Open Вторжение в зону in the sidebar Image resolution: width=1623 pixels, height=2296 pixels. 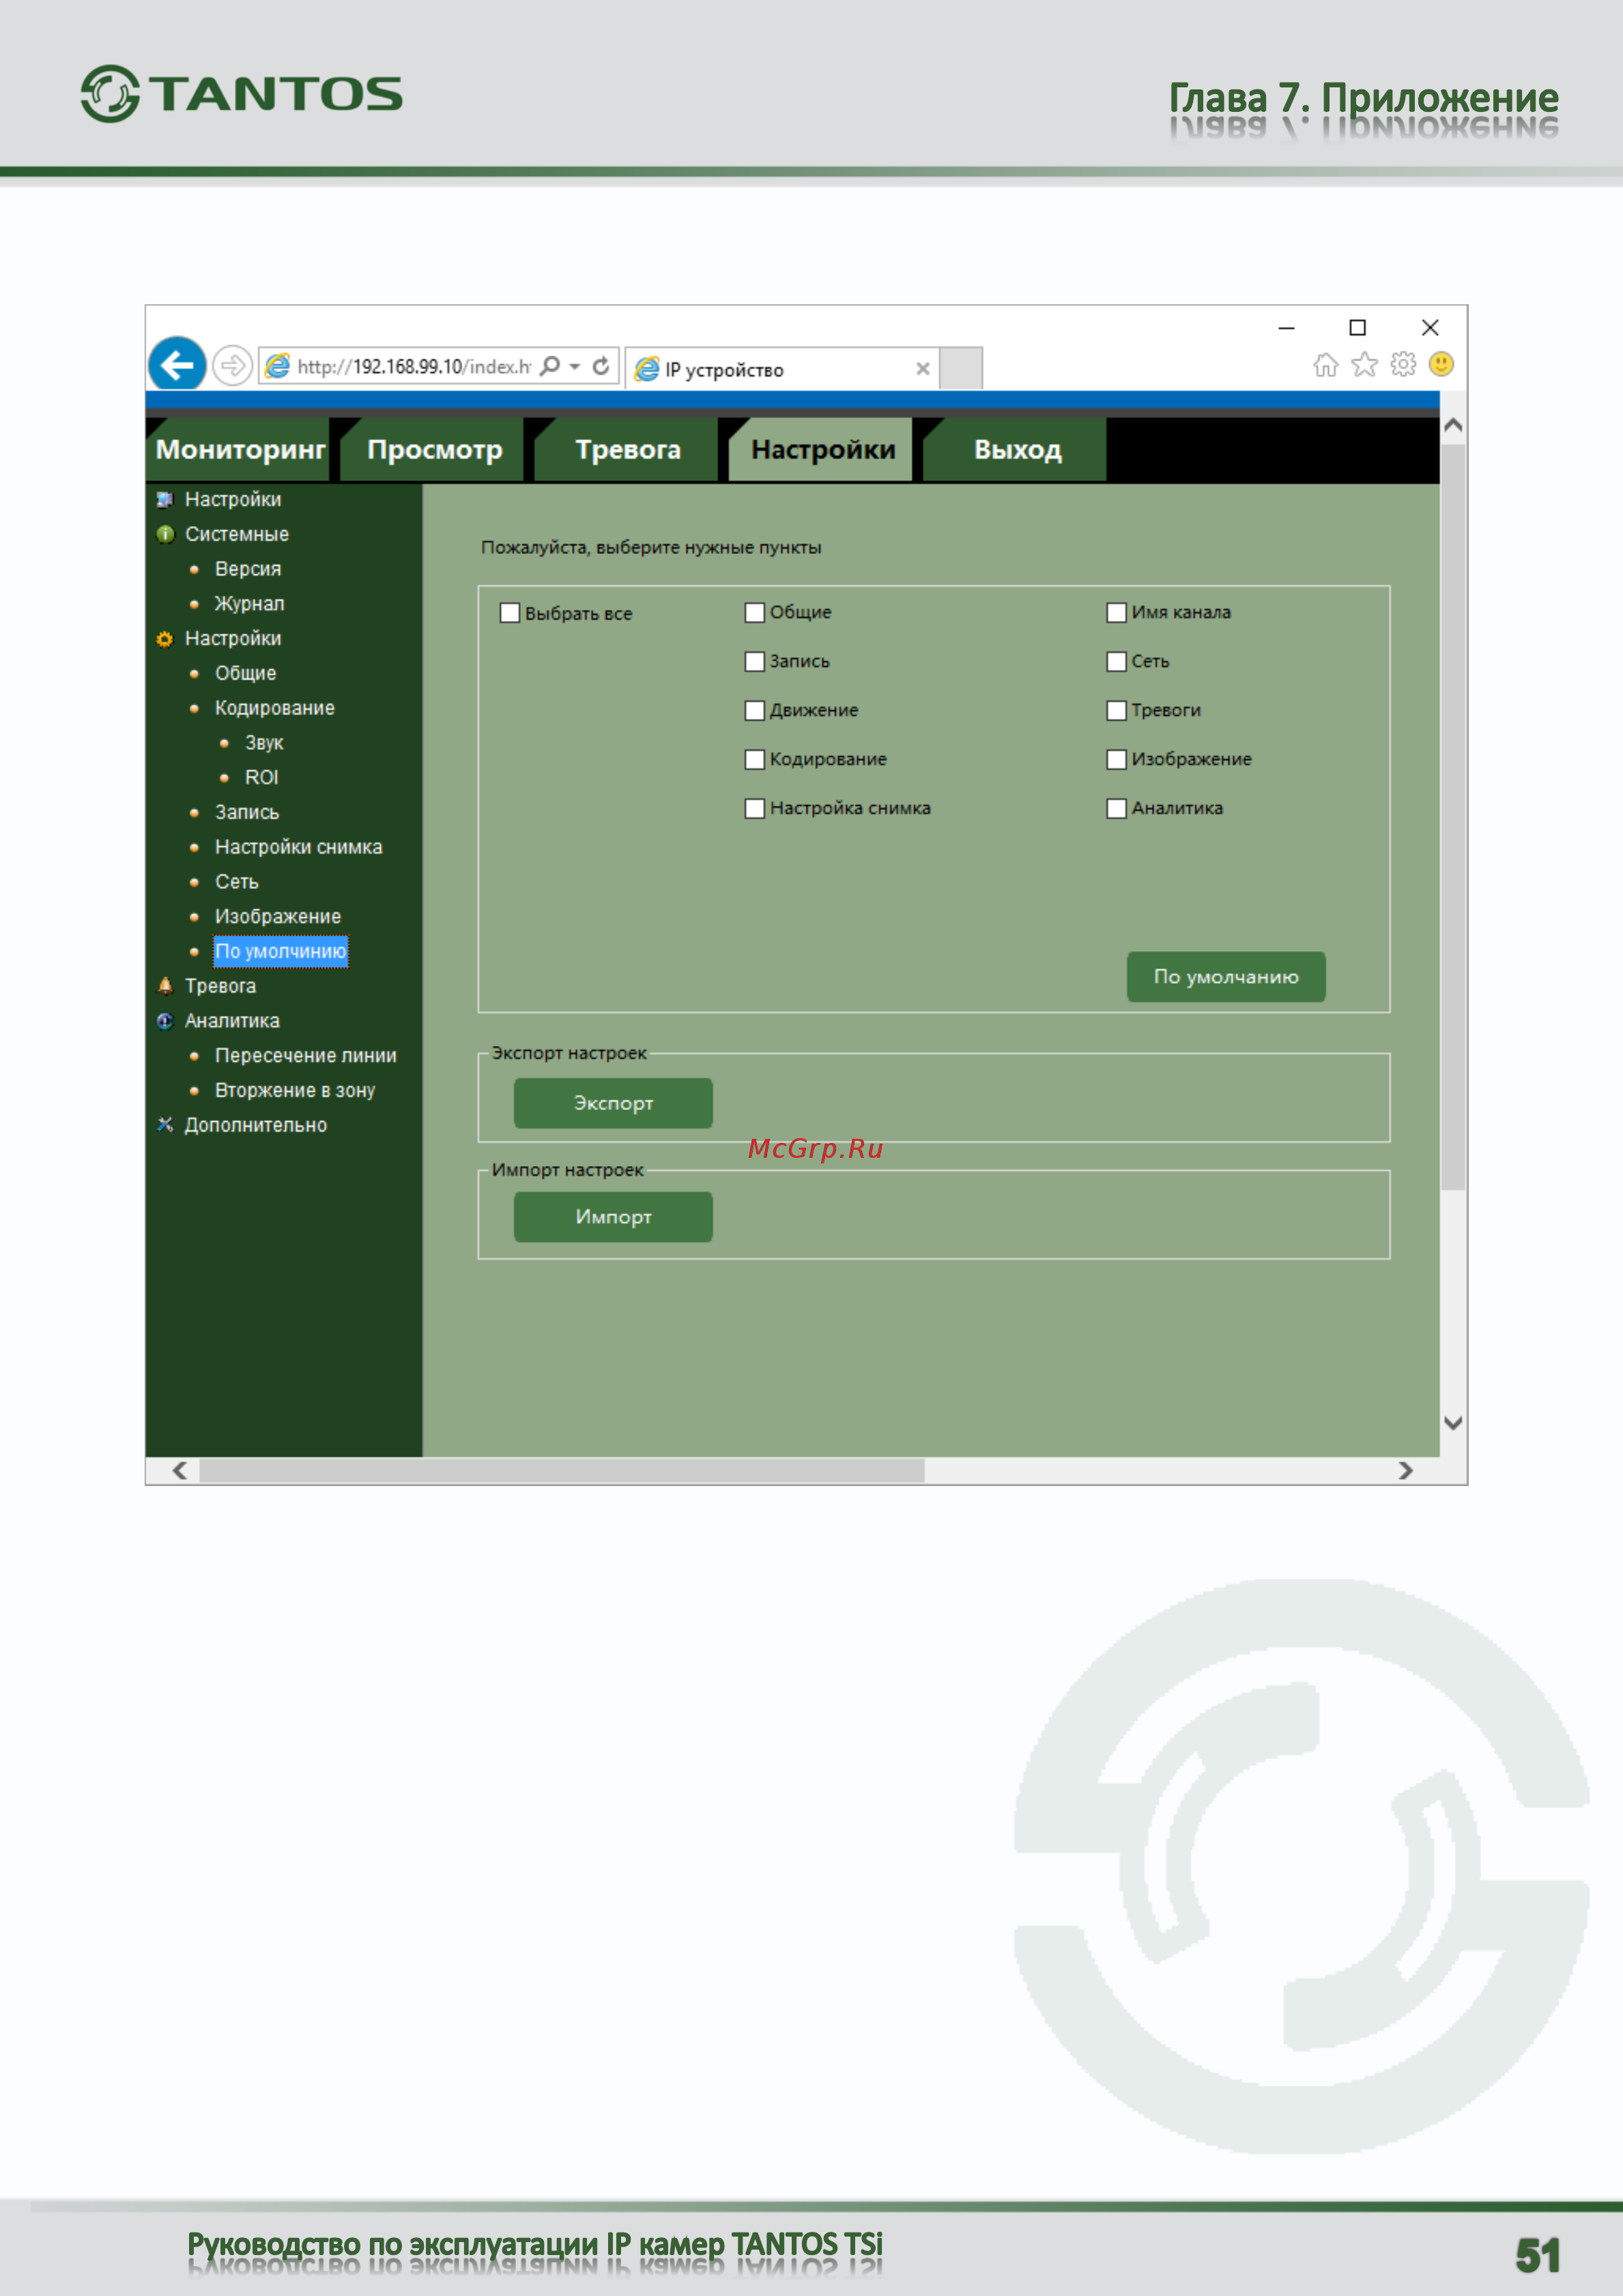(x=294, y=1090)
